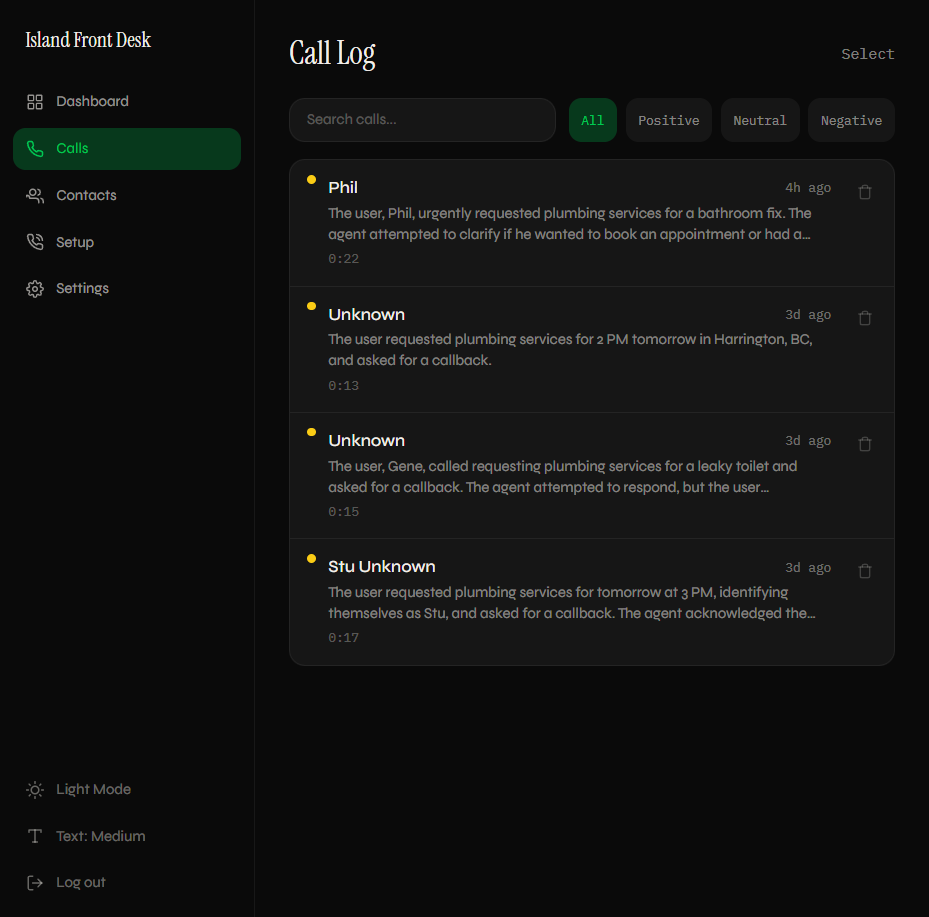Image resolution: width=929 pixels, height=917 pixels.
Task: Click the Contacts people icon
Action: 35,195
